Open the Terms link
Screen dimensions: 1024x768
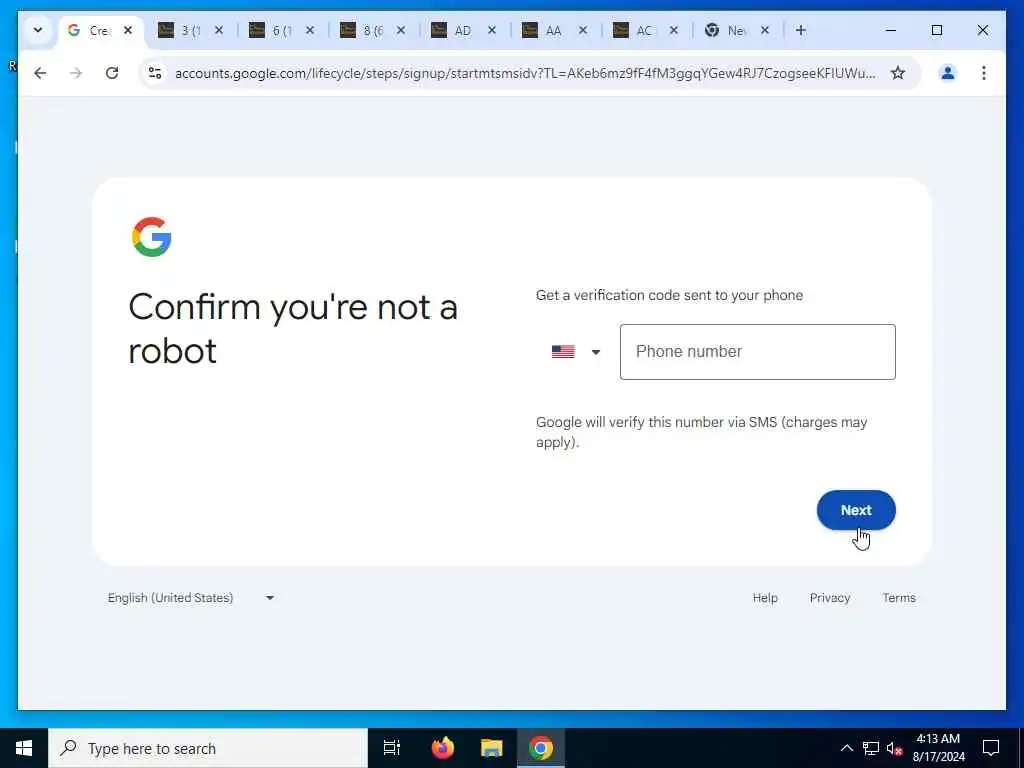(899, 598)
